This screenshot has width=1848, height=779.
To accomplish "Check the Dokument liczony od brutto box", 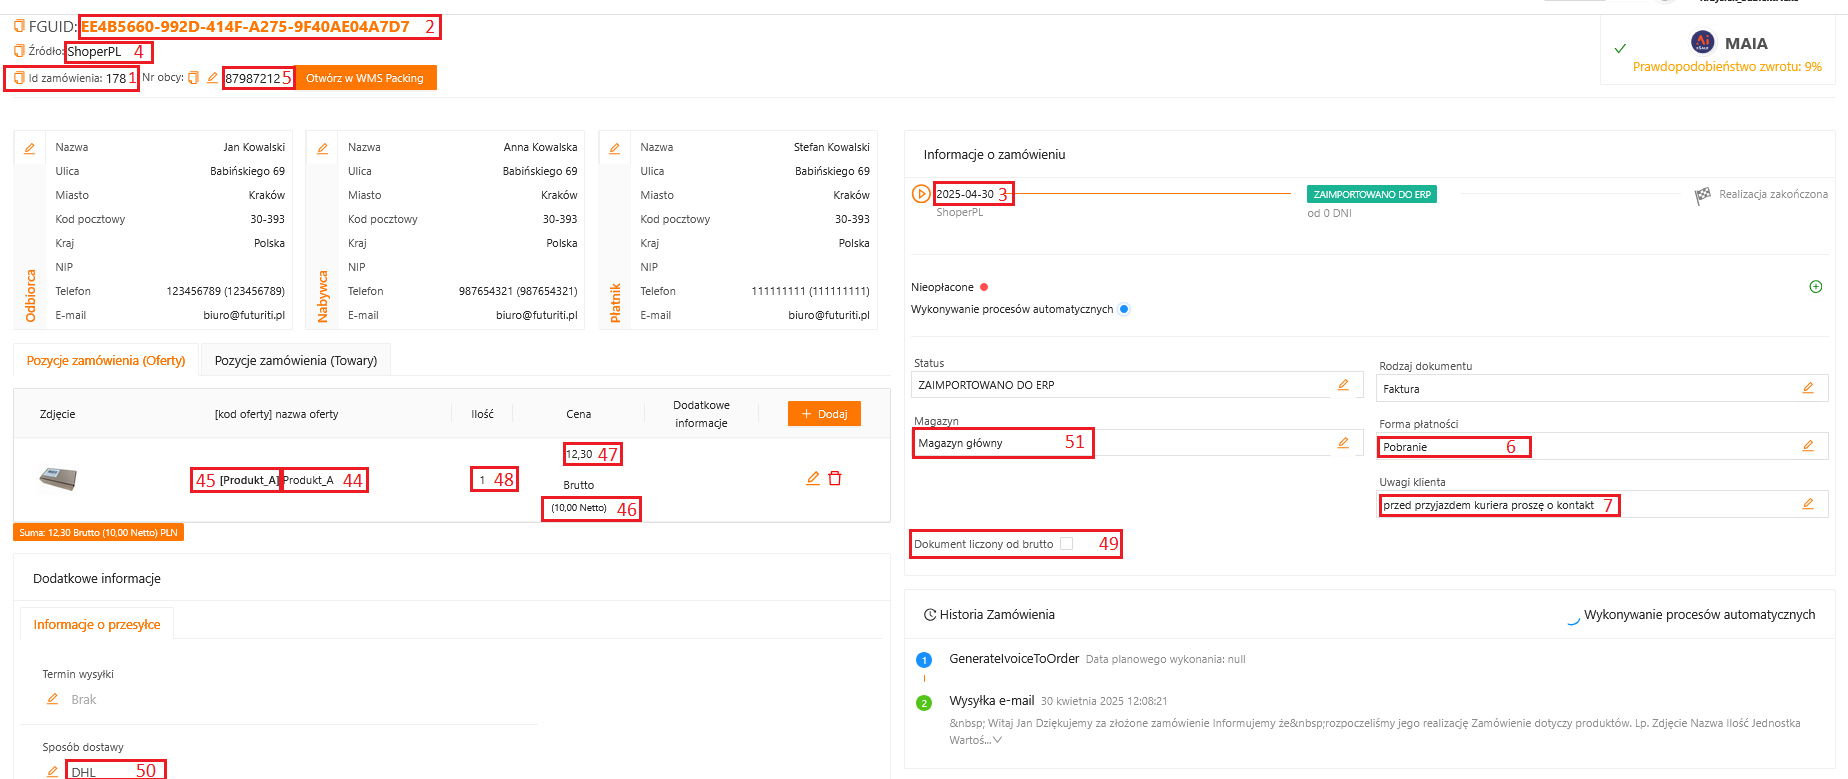I will (1067, 544).
